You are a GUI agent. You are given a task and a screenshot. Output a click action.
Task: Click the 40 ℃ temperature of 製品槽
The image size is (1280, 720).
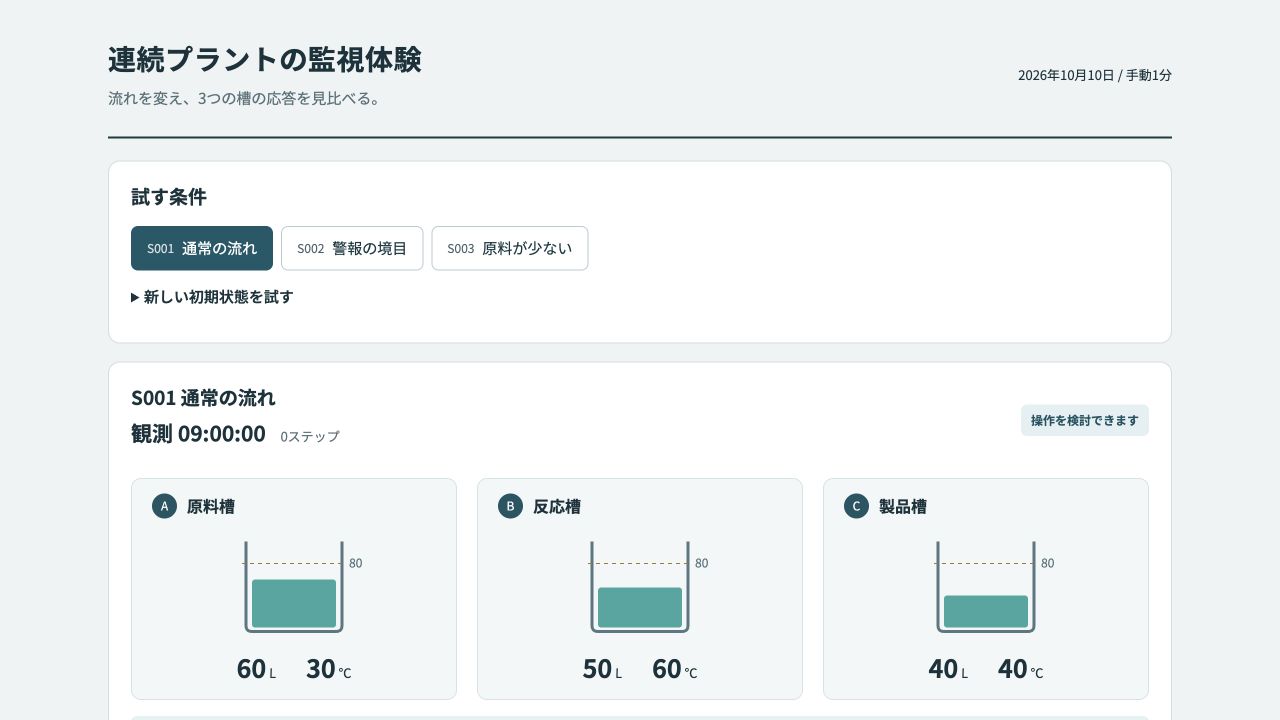[x=1021, y=669]
